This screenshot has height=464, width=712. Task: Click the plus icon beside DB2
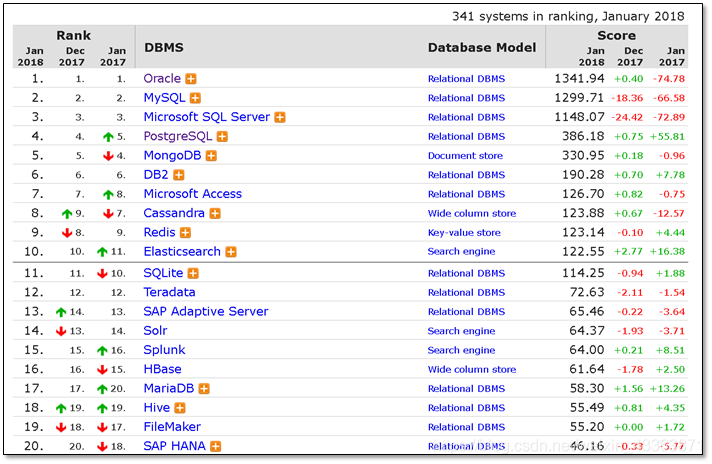tap(179, 175)
